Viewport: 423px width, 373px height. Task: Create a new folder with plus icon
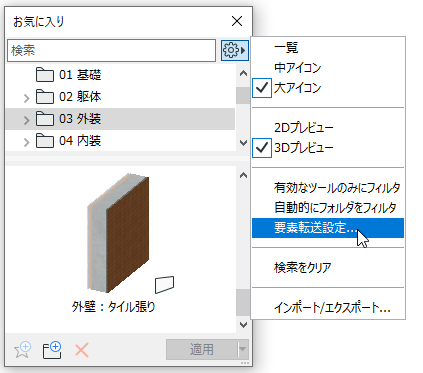pos(52,350)
